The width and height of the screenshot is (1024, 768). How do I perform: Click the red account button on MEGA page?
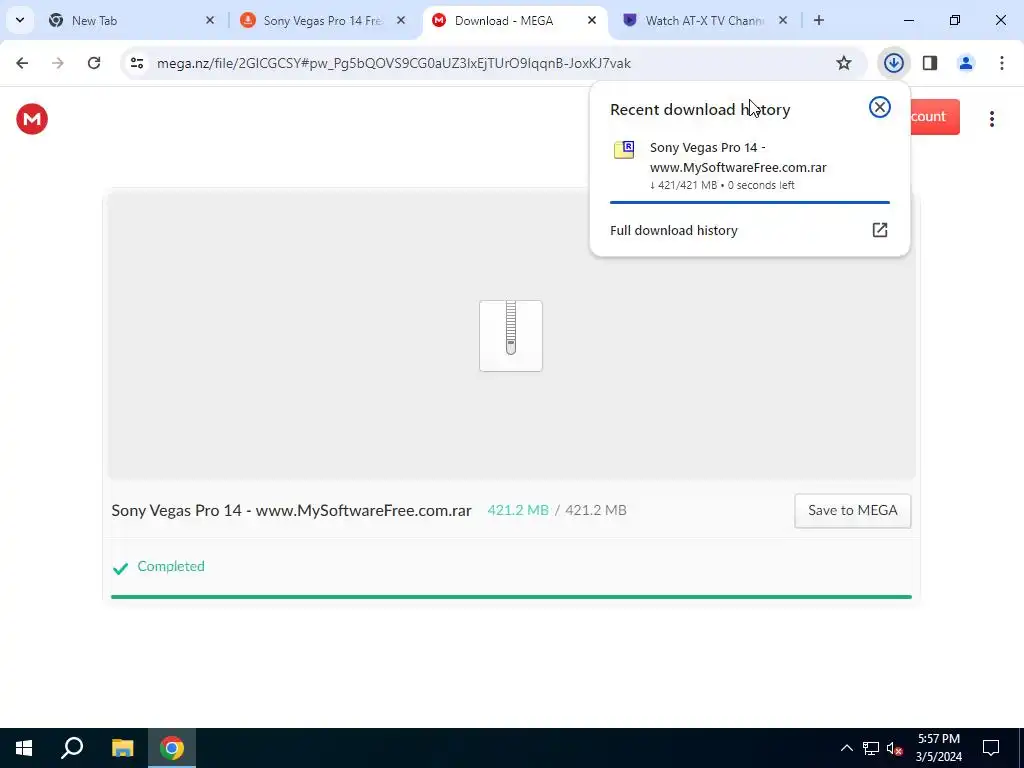click(x=935, y=117)
